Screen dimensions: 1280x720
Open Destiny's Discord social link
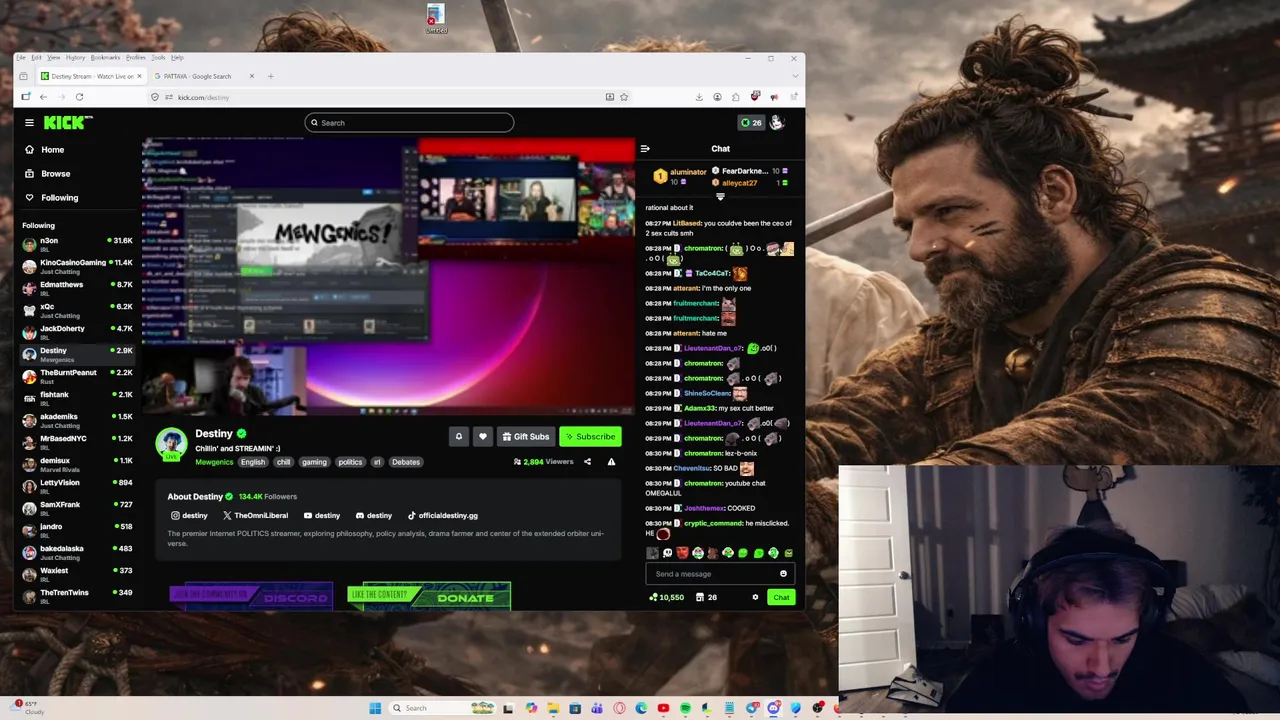pyautogui.click(x=374, y=515)
